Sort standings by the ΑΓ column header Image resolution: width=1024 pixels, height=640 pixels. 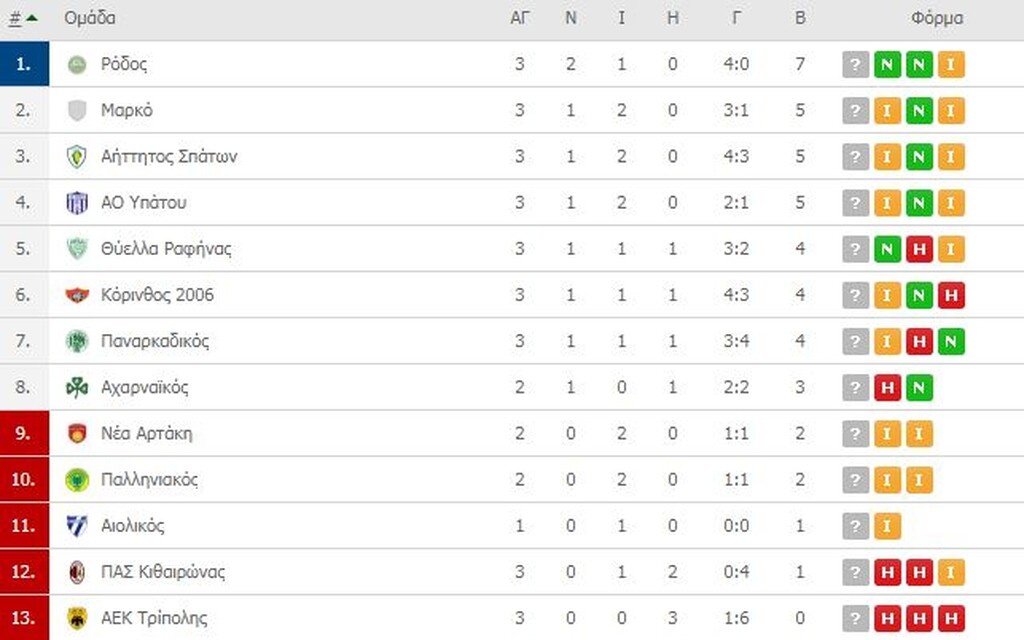click(x=519, y=18)
